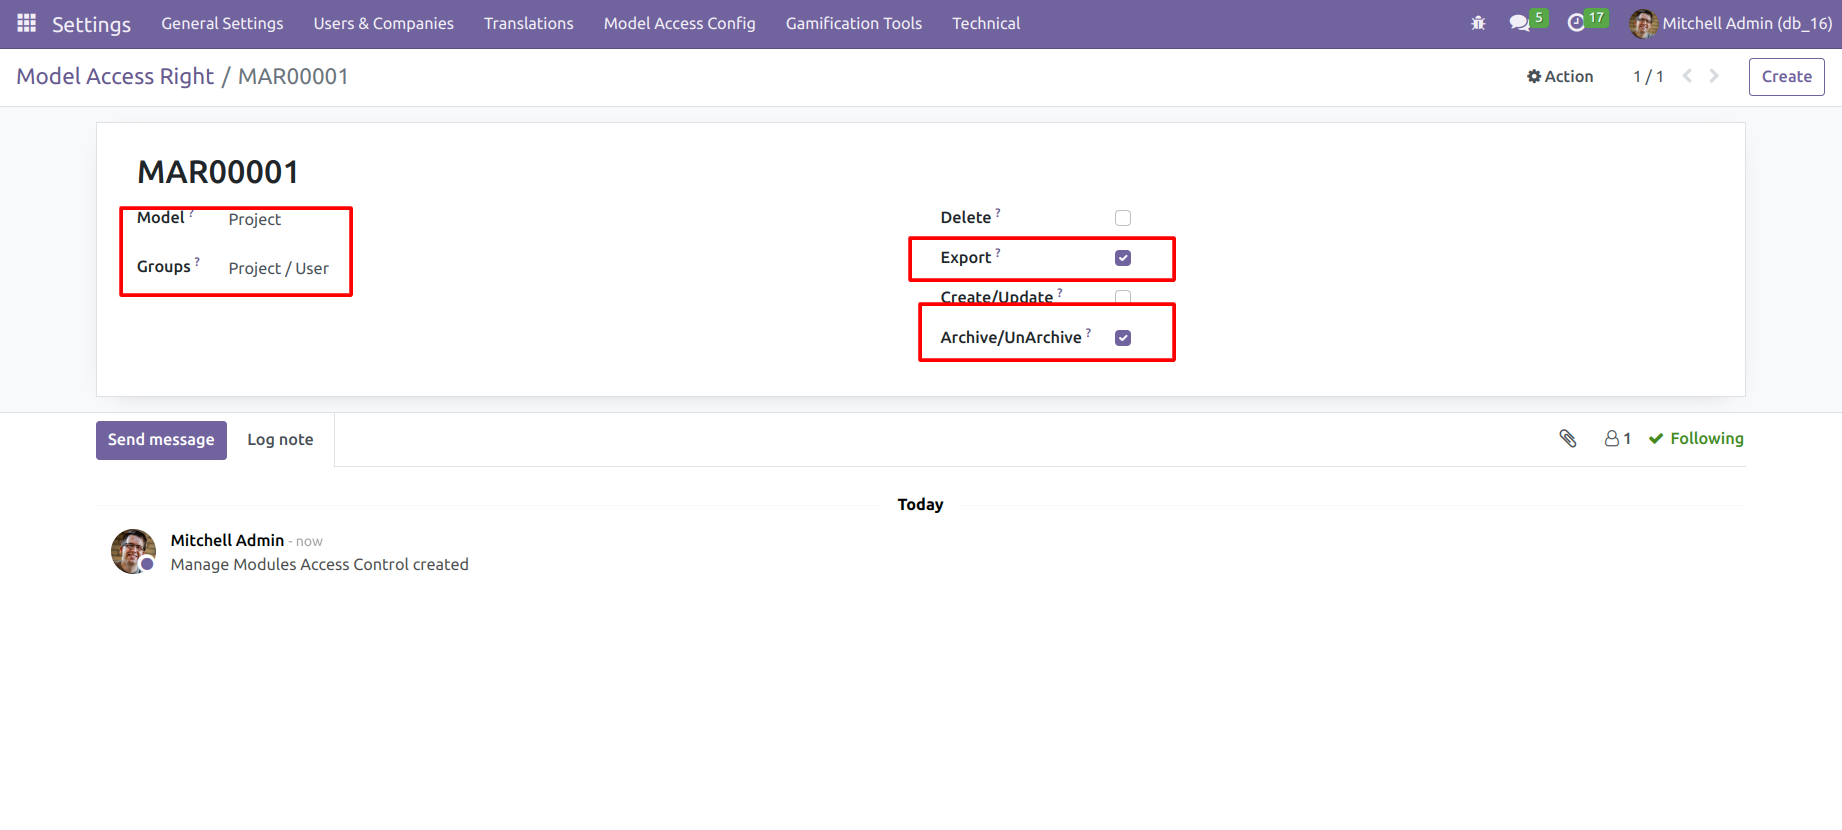The height and width of the screenshot is (830, 1842).
Task: Click the Export field label
Action: click(x=965, y=257)
